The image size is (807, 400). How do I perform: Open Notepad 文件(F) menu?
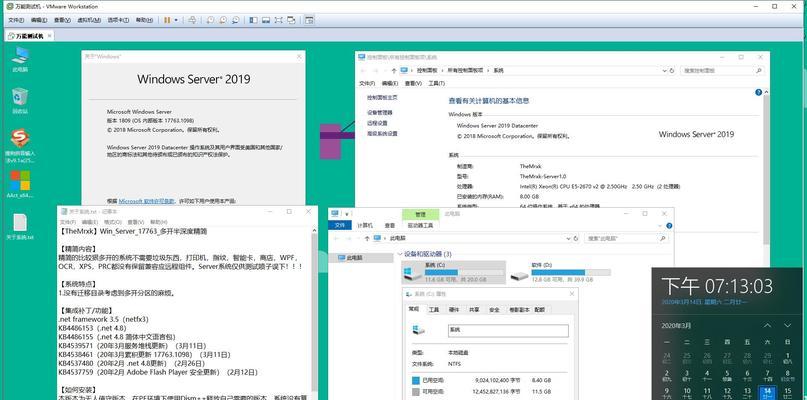[x=68, y=222]
